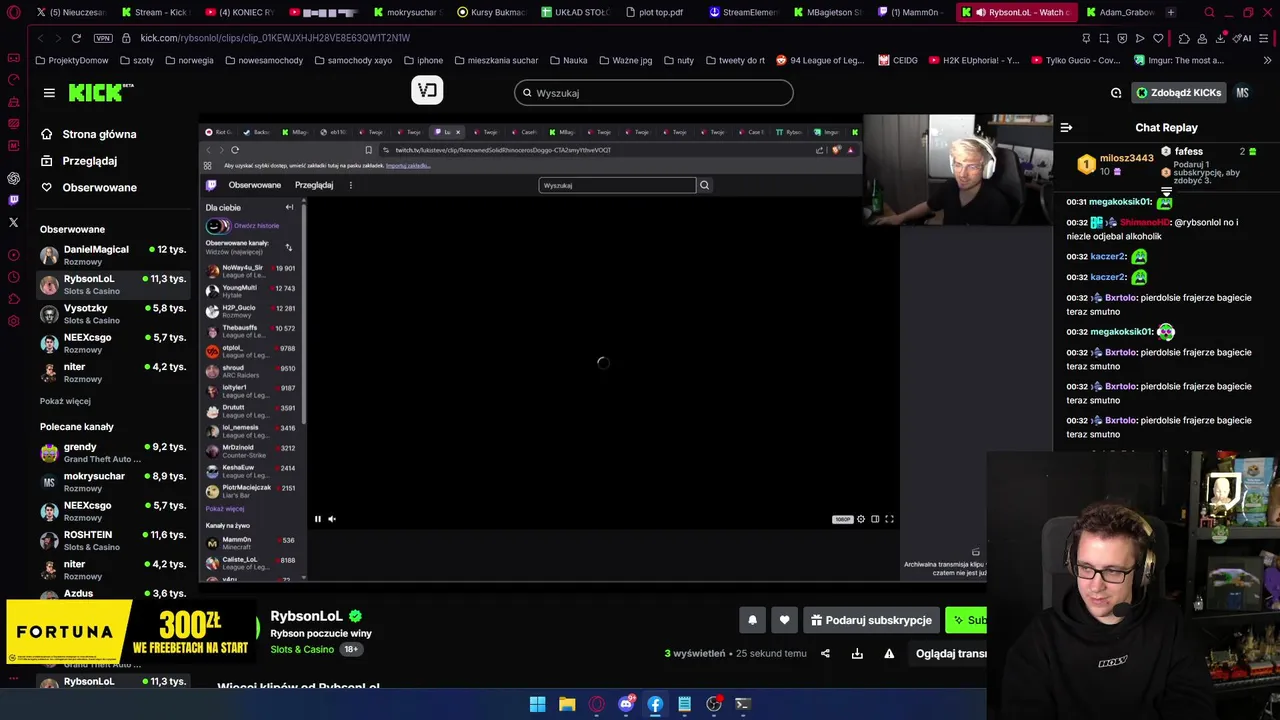Click the browser heart bookmark icon
The height and width of the screenshot is (720, 1280).
click(x=1158, y=38)
